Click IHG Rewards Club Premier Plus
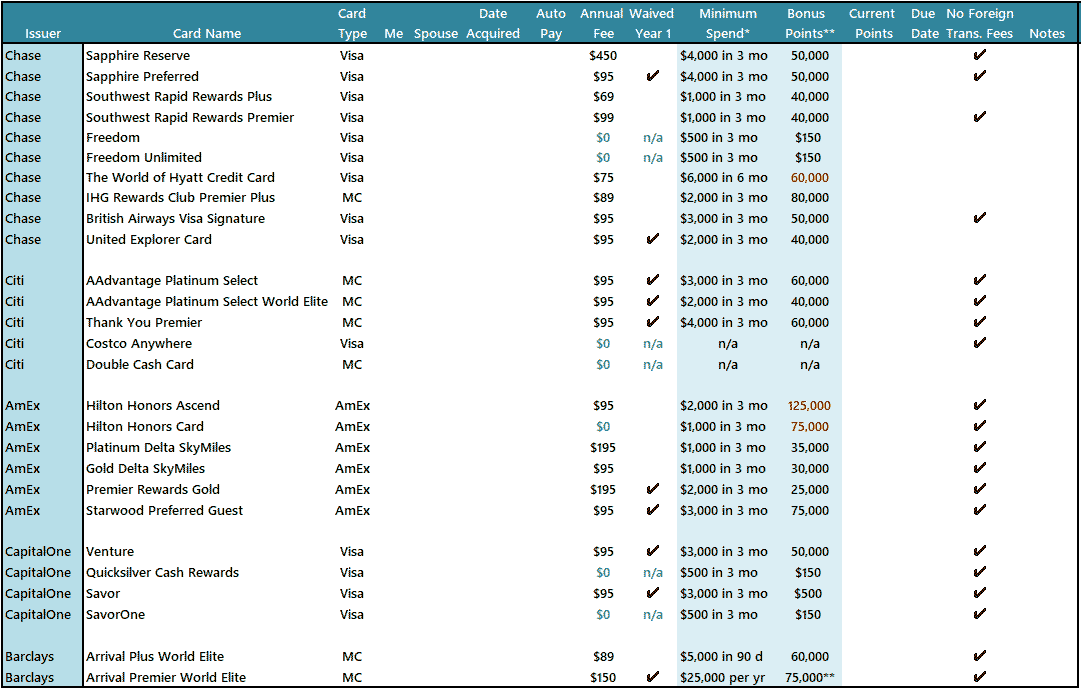 click(x=181, y=197)
